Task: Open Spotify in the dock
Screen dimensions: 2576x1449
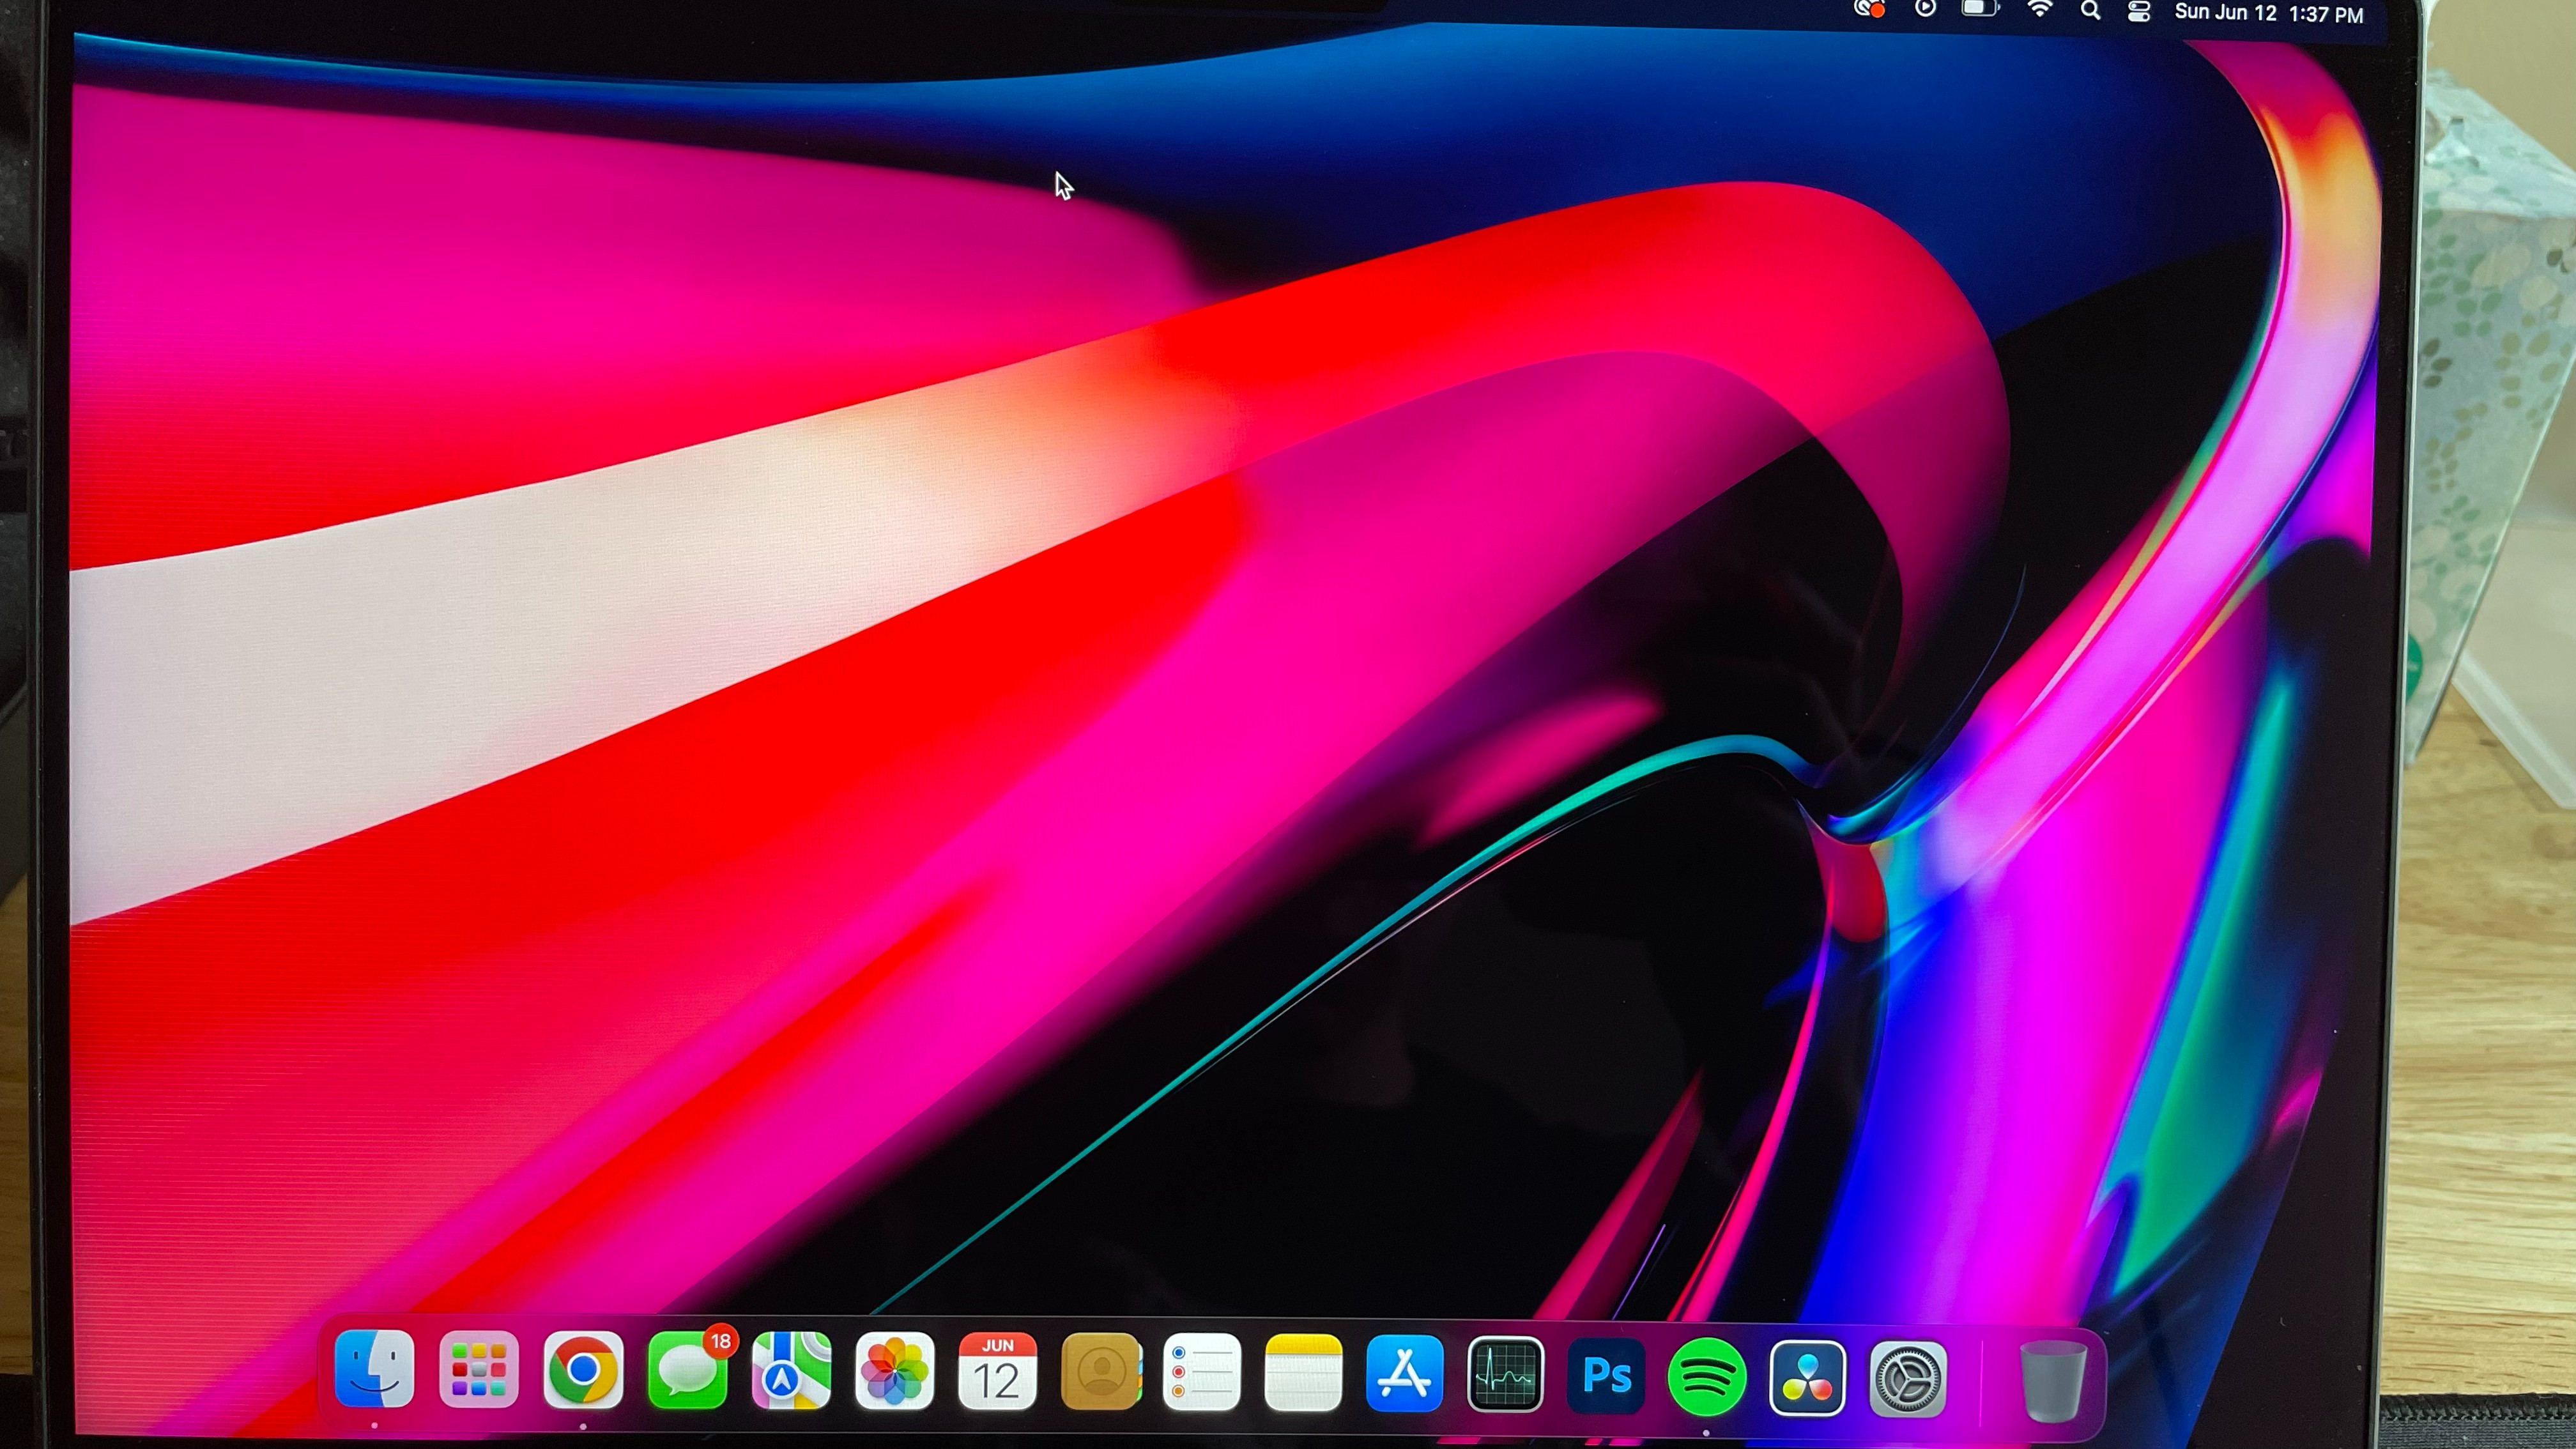Action: pyautogui.click(x=1707, y=1378)
